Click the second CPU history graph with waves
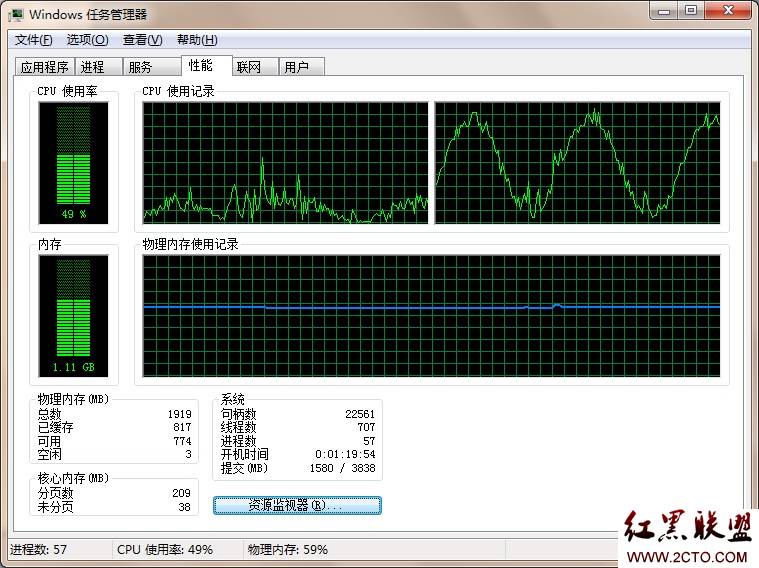Image resolution: width=759 pixels, height=568 pixels. [x=577, y=163]
